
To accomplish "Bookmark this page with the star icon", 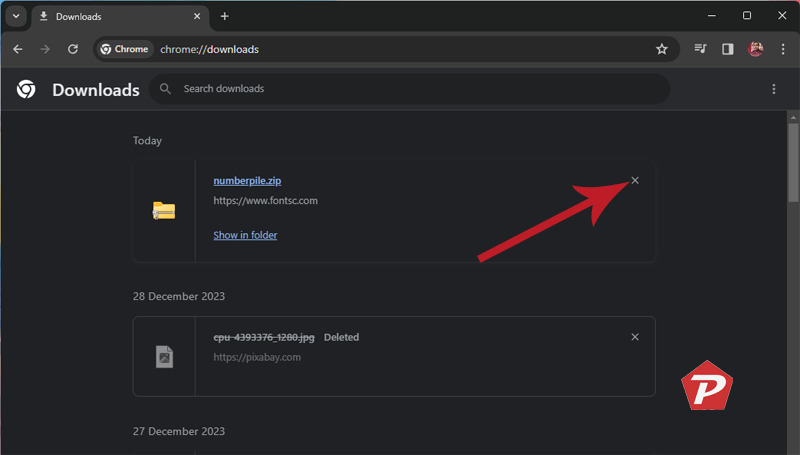I will click(661, 49).
